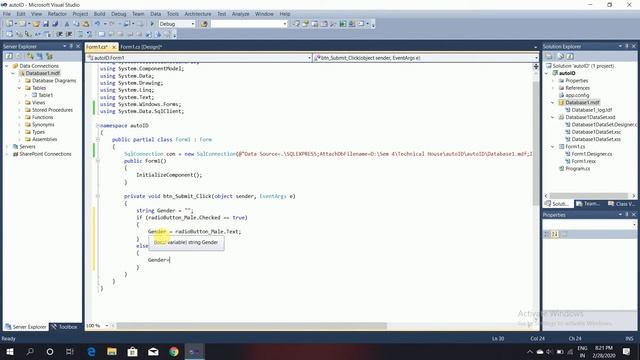
Task: Open the autoID.Form1 class dropdown
Action: [x=309, y=58]
